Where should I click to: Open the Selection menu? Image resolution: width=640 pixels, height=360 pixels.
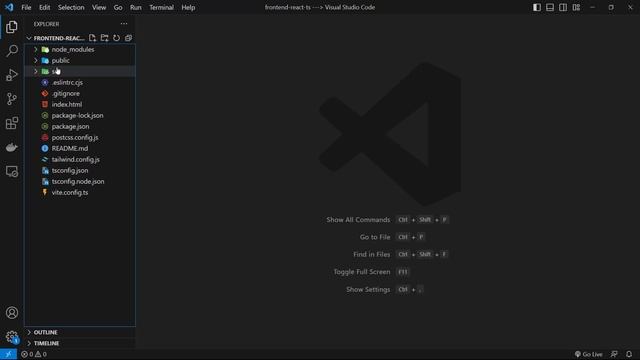point(71,7)
